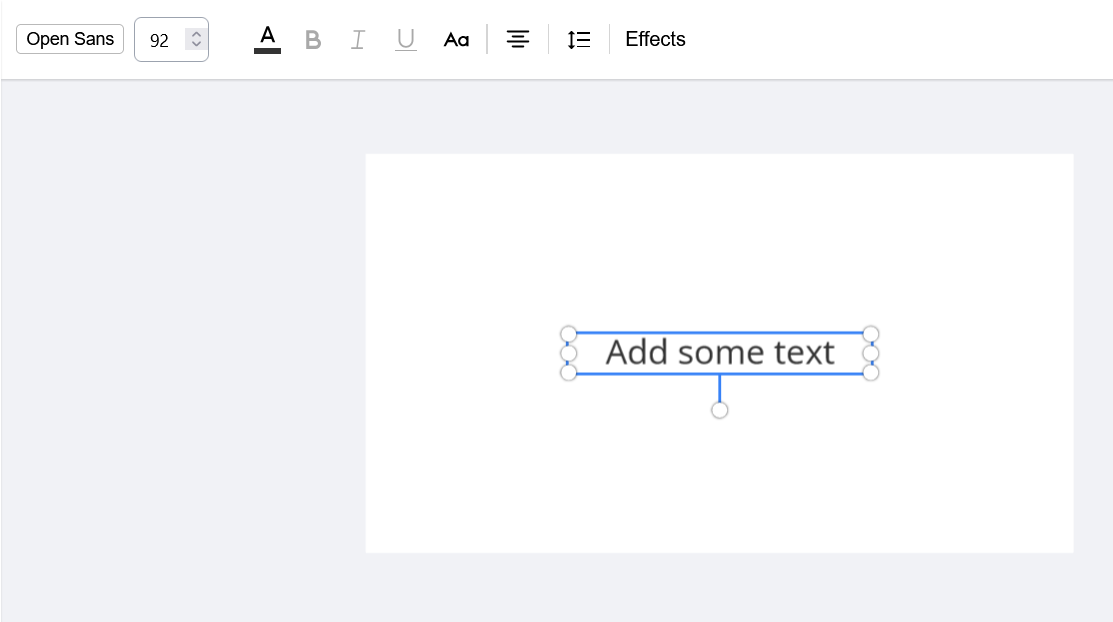Apply italic styling using the I icon

coord(357,39)
